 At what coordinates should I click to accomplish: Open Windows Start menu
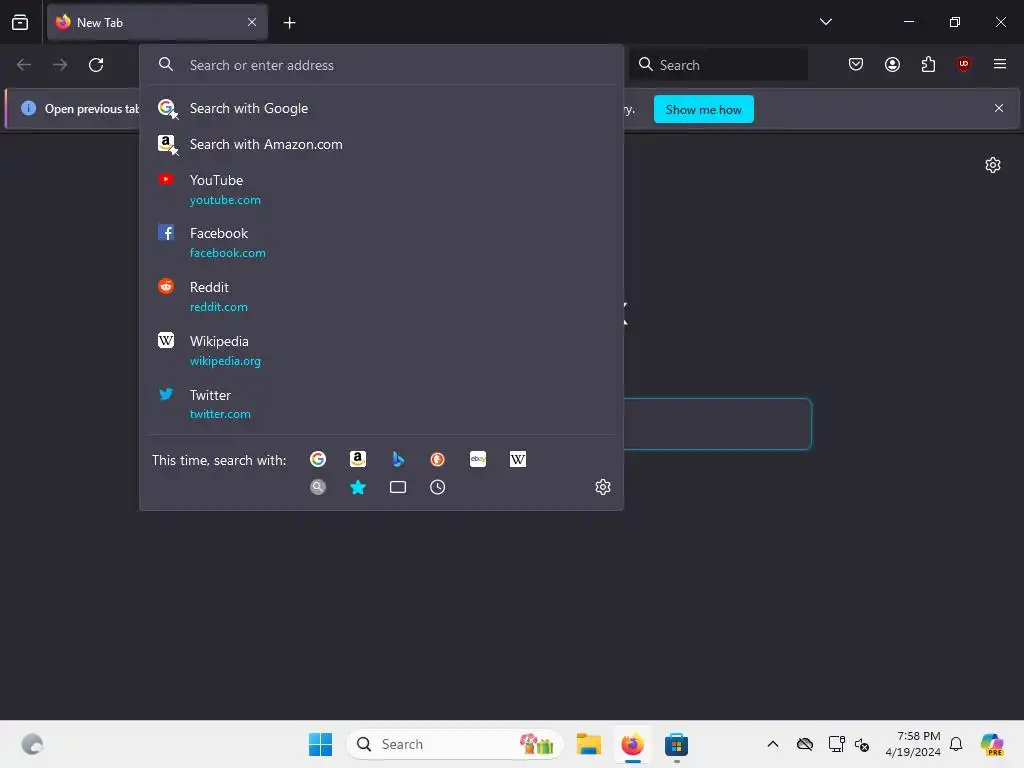coord(320,744)
